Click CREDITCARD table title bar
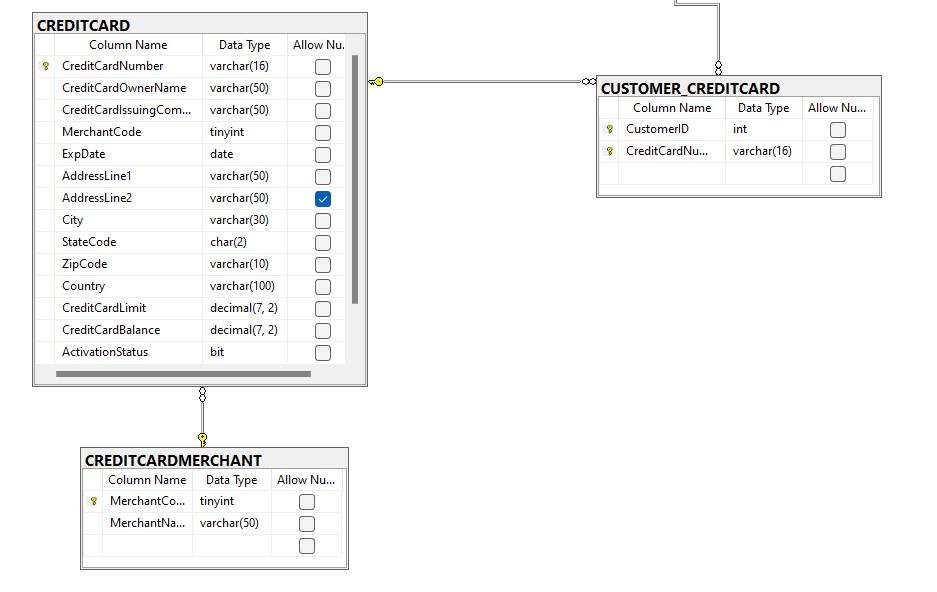 click(x=200, y=25)
